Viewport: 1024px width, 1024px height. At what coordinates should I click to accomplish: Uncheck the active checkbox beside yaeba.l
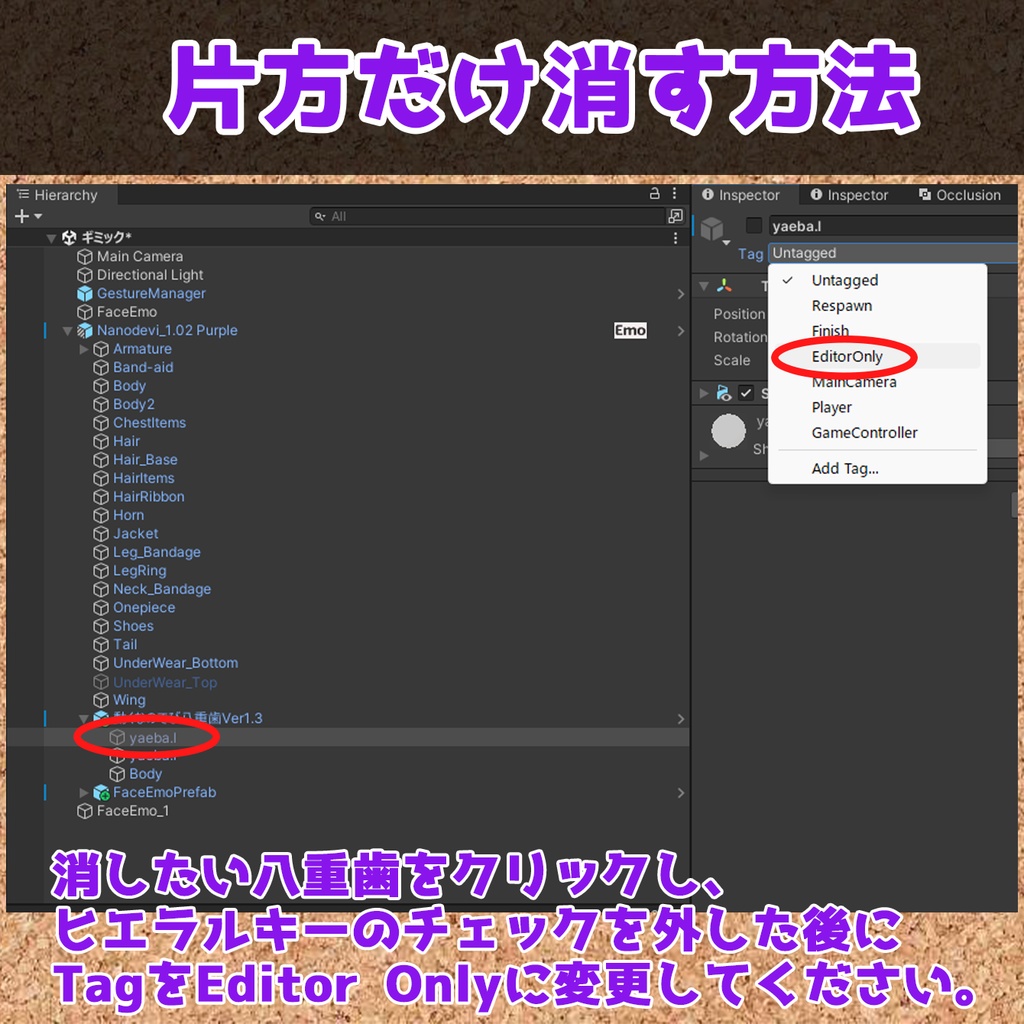point(754,226)
